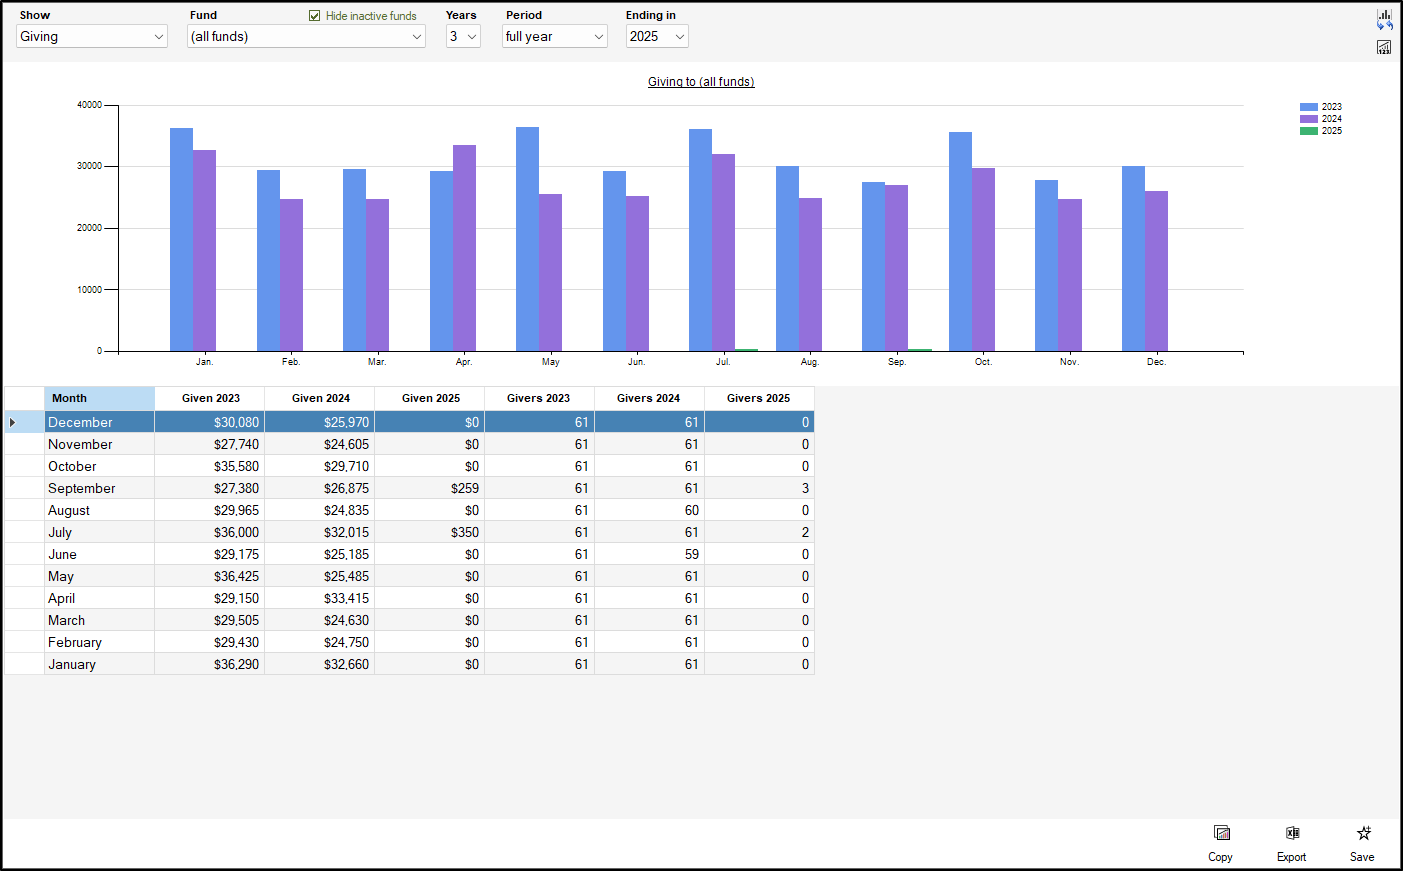Click the Export to Excel icon
The width and height of the screenshot is (1403, 871).
[x=1292, y=834]
